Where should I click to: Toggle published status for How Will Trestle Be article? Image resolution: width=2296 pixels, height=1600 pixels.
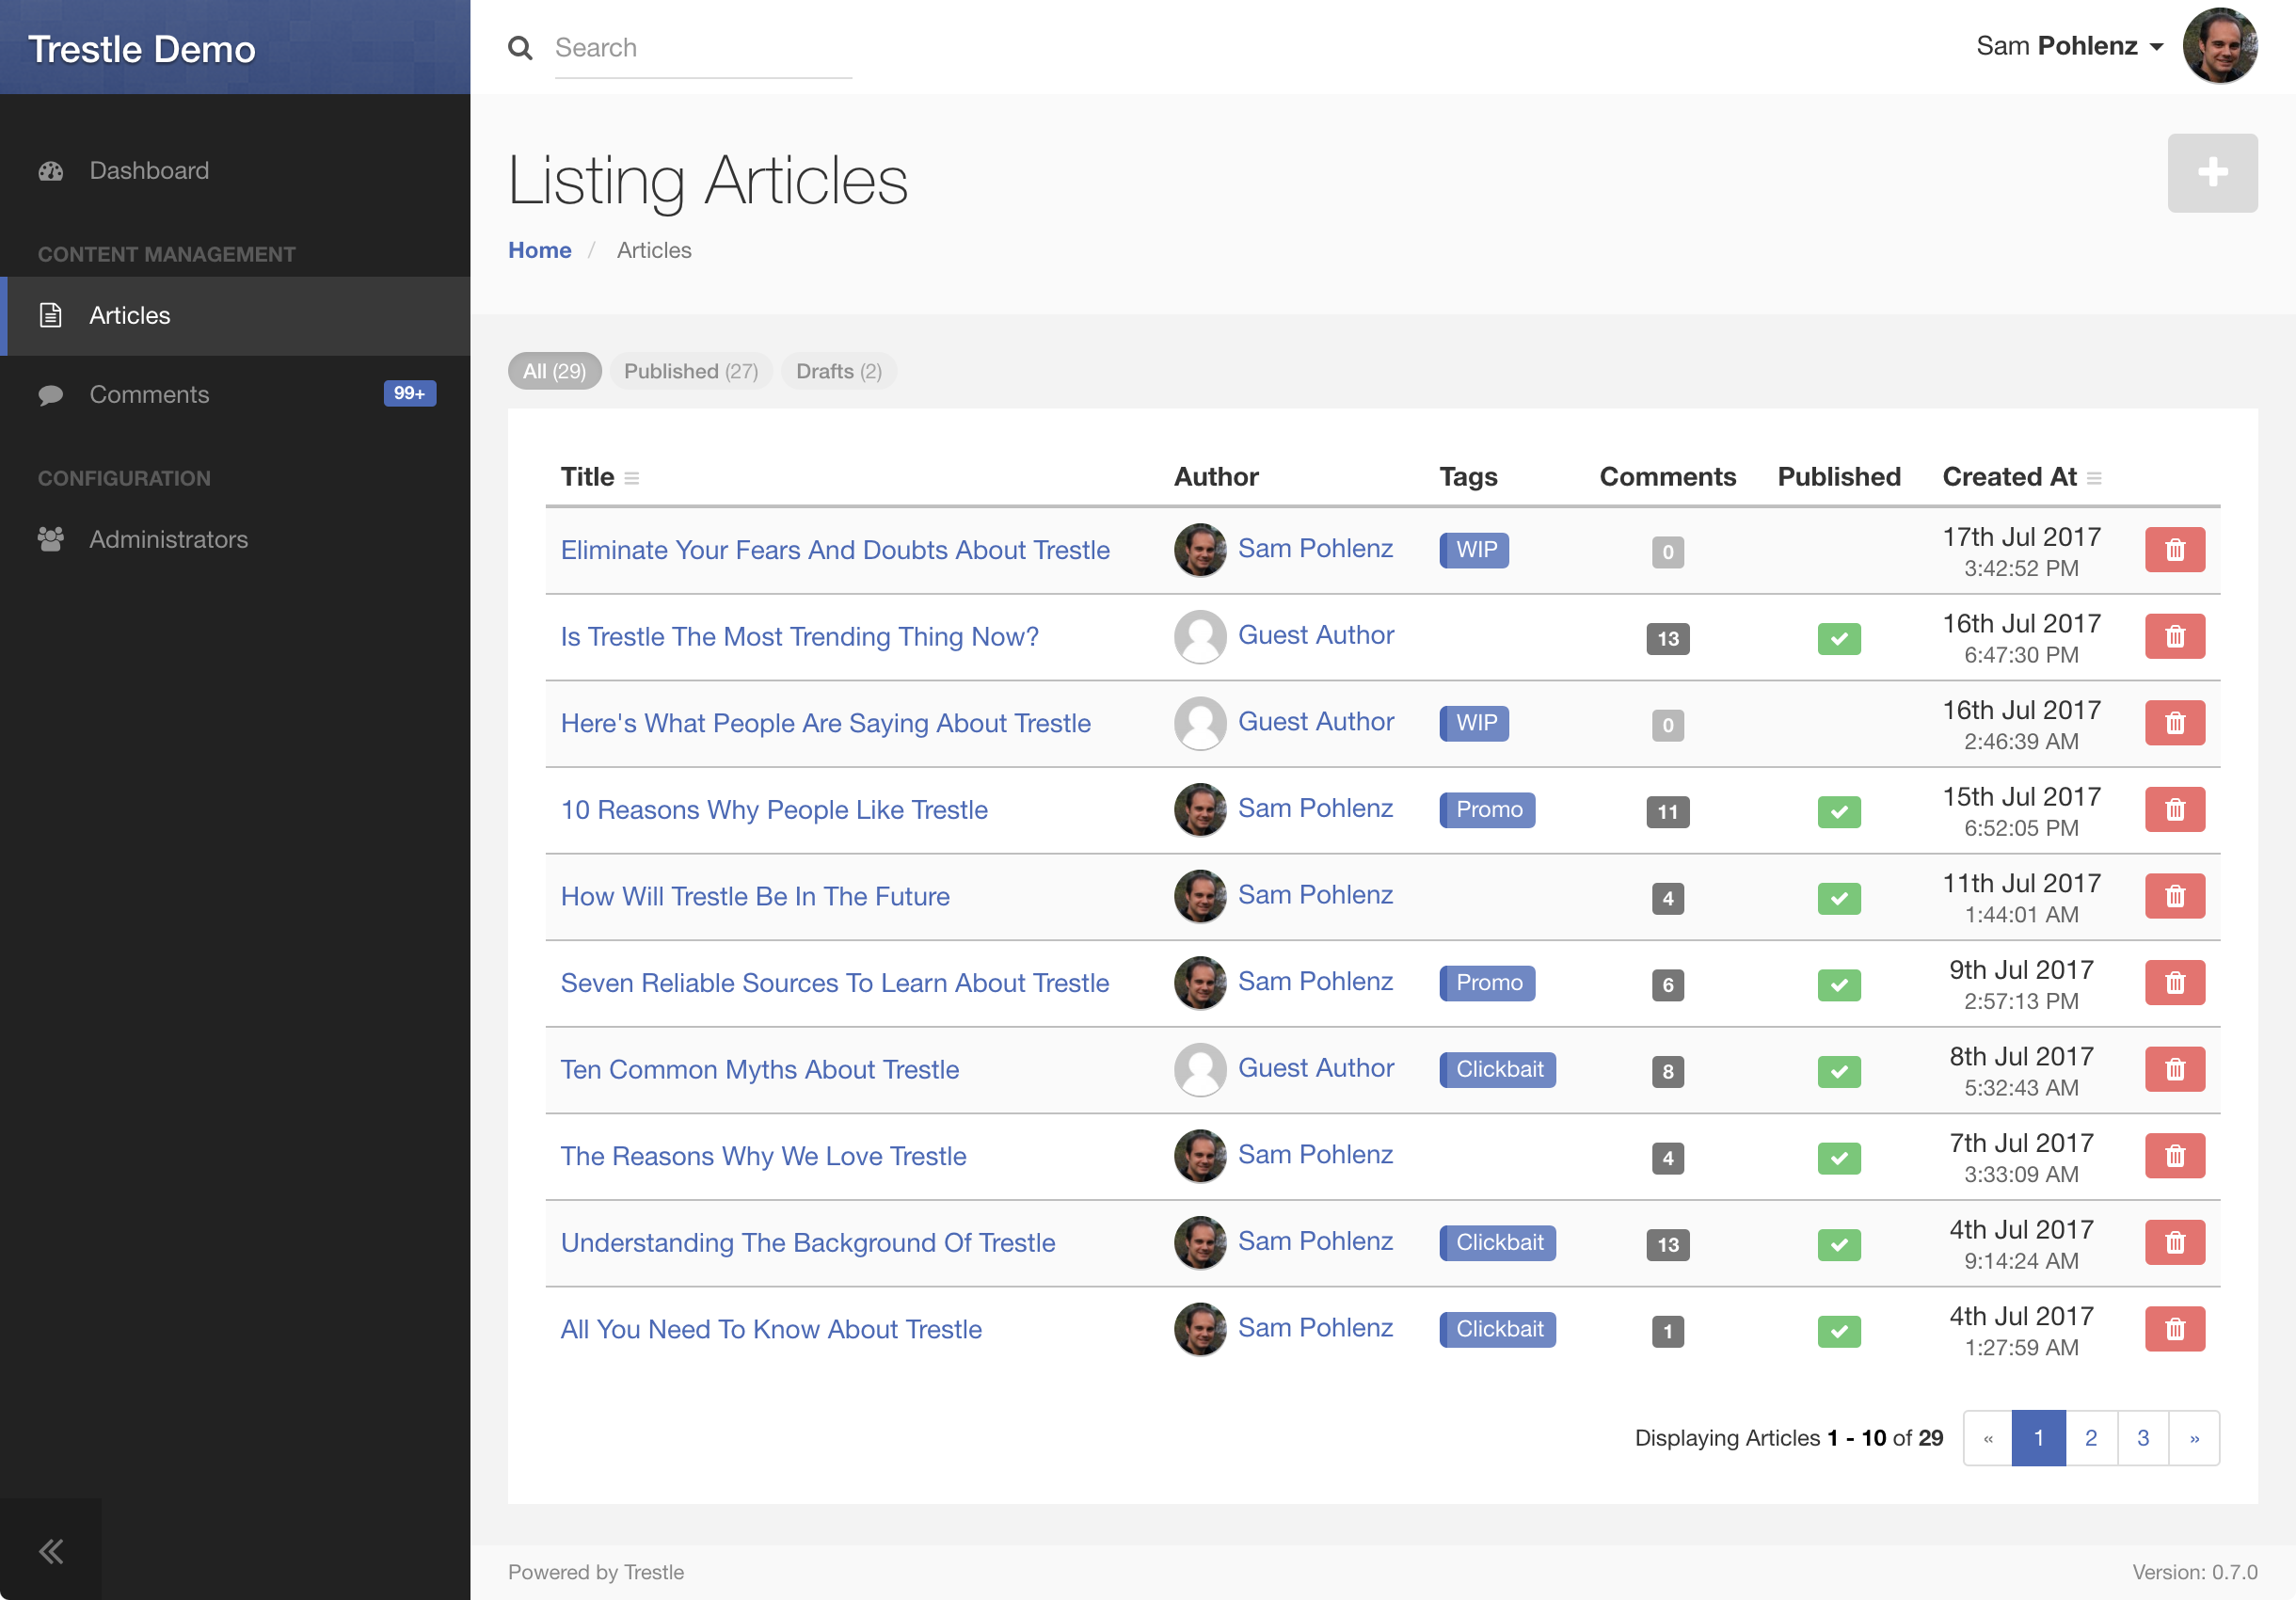1839,897
